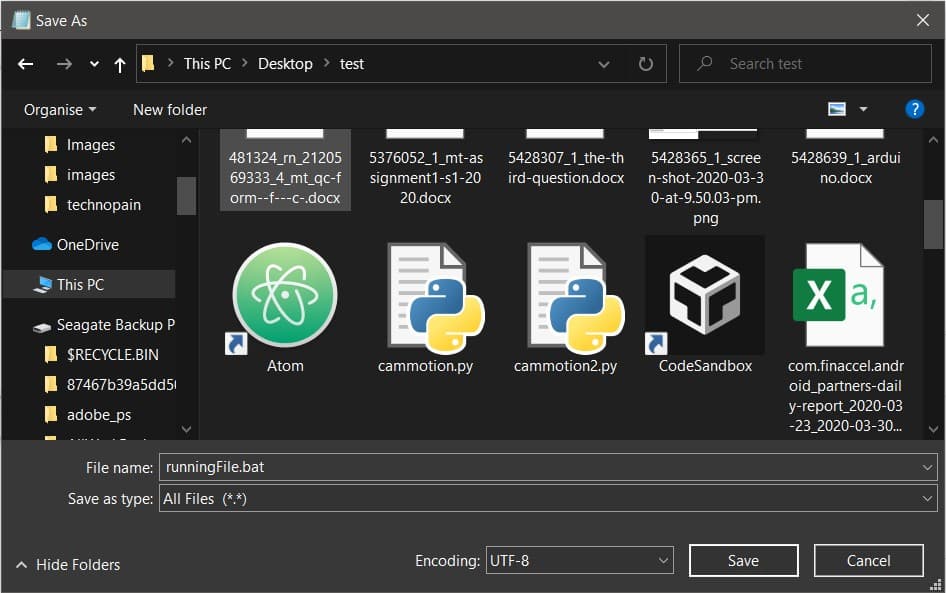
Task: Select the Atom shortcut icon
Action: click(x=285, y=296)
